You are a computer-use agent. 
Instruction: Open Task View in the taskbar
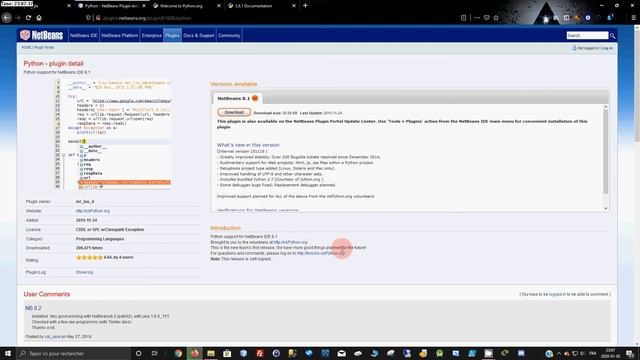[154, 353]
